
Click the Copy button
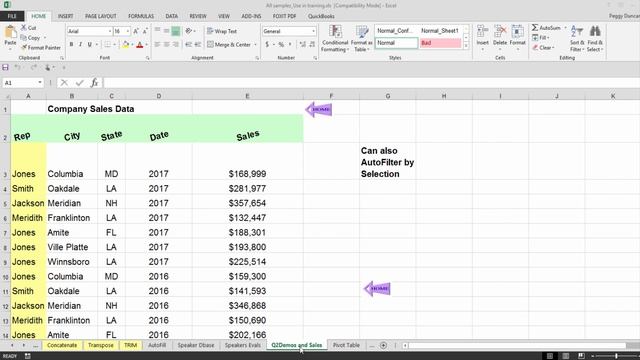31,38
